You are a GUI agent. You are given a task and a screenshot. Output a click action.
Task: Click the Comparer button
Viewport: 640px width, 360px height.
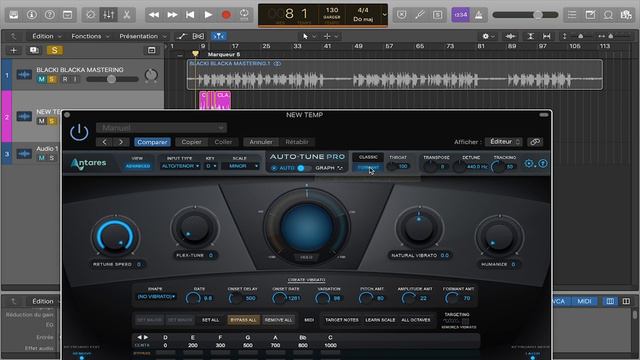(152, 142)
